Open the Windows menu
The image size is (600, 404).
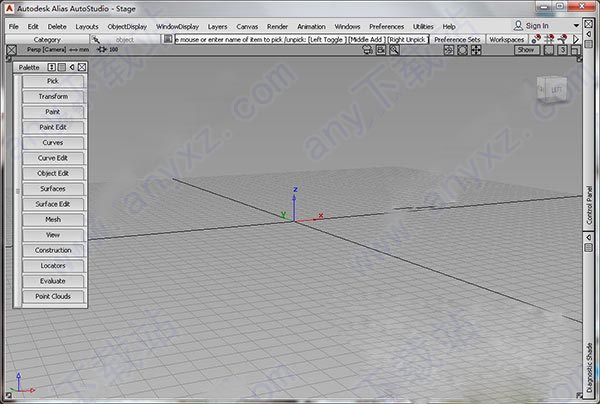point(347,26)
